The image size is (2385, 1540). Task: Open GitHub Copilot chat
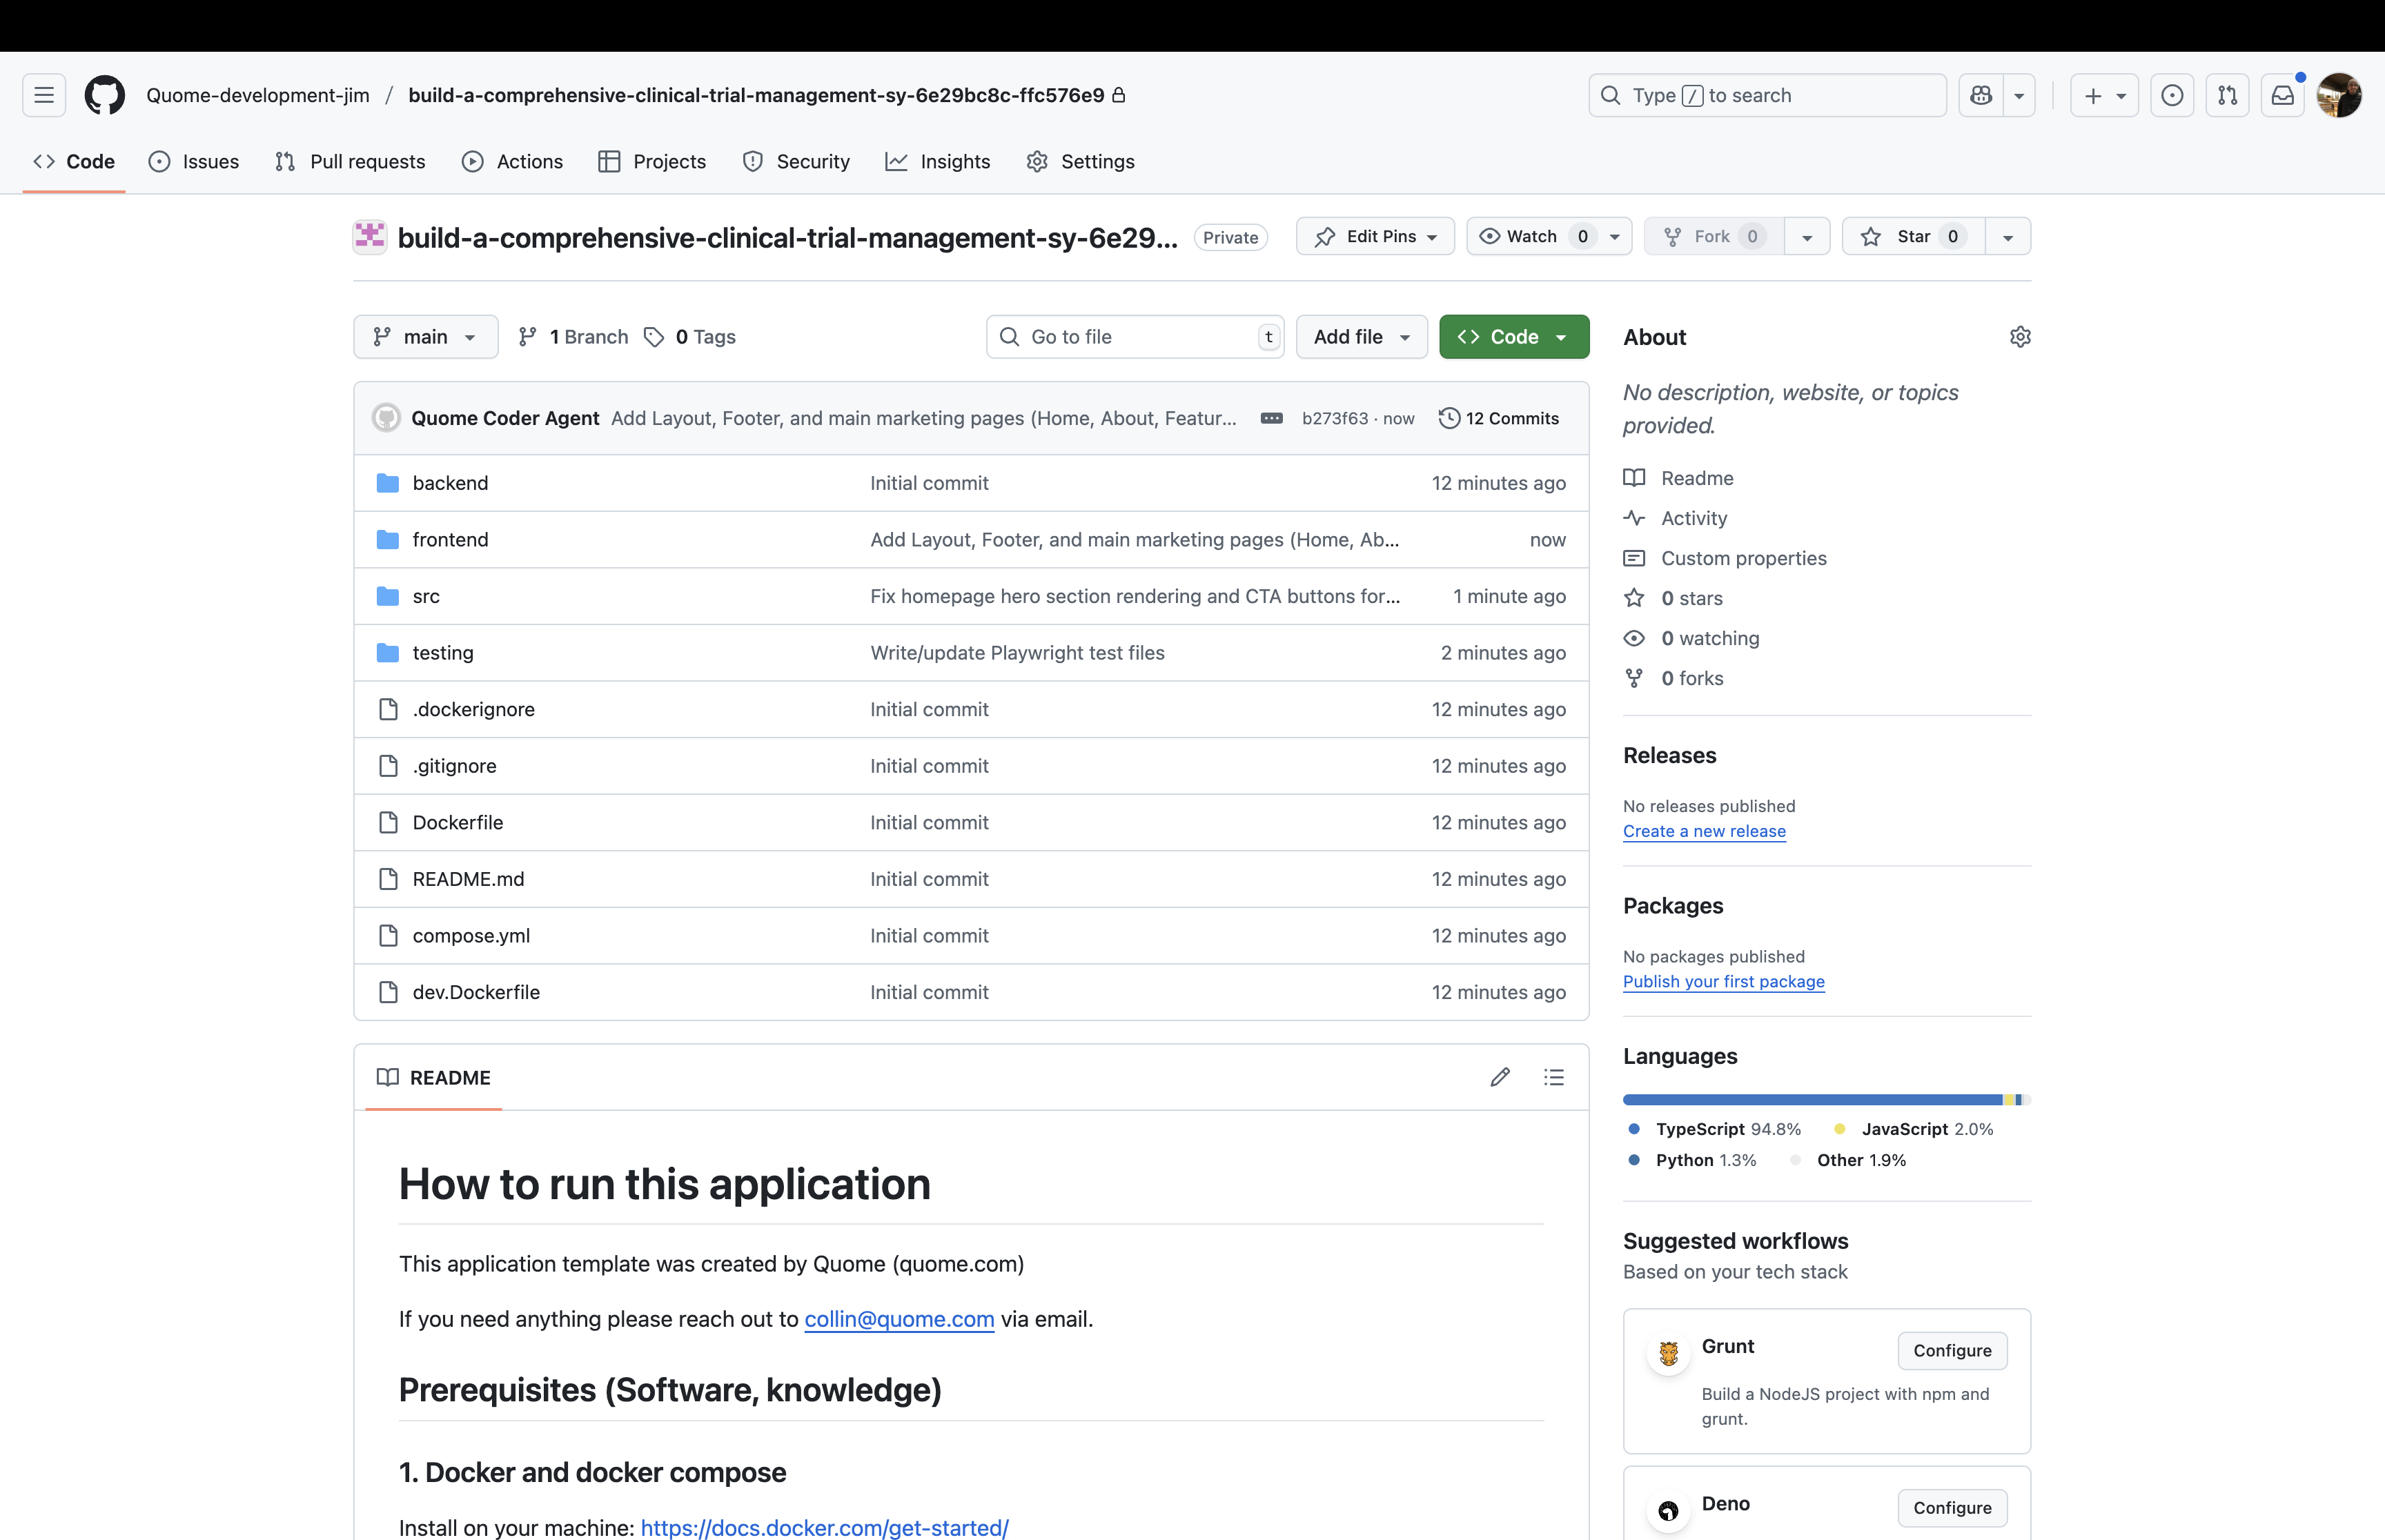coord(1983,95)
